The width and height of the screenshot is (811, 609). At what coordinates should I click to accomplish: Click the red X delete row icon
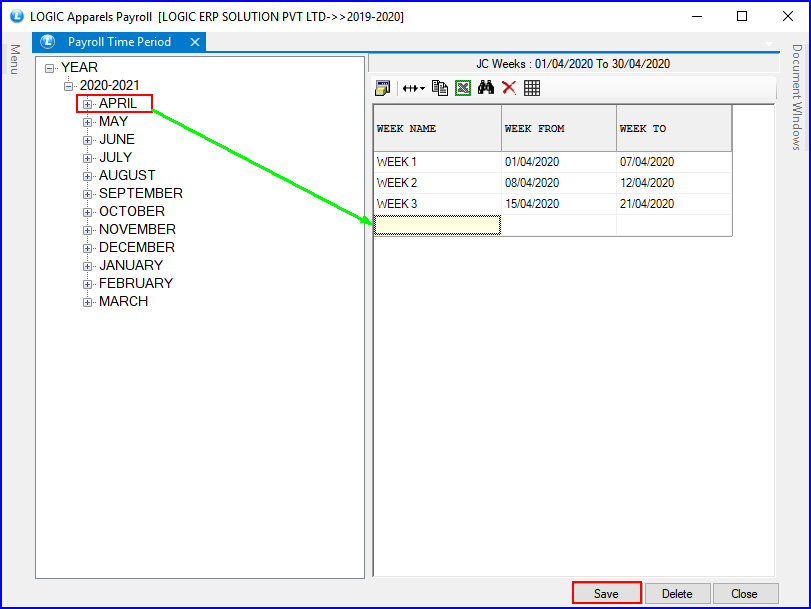509,88
